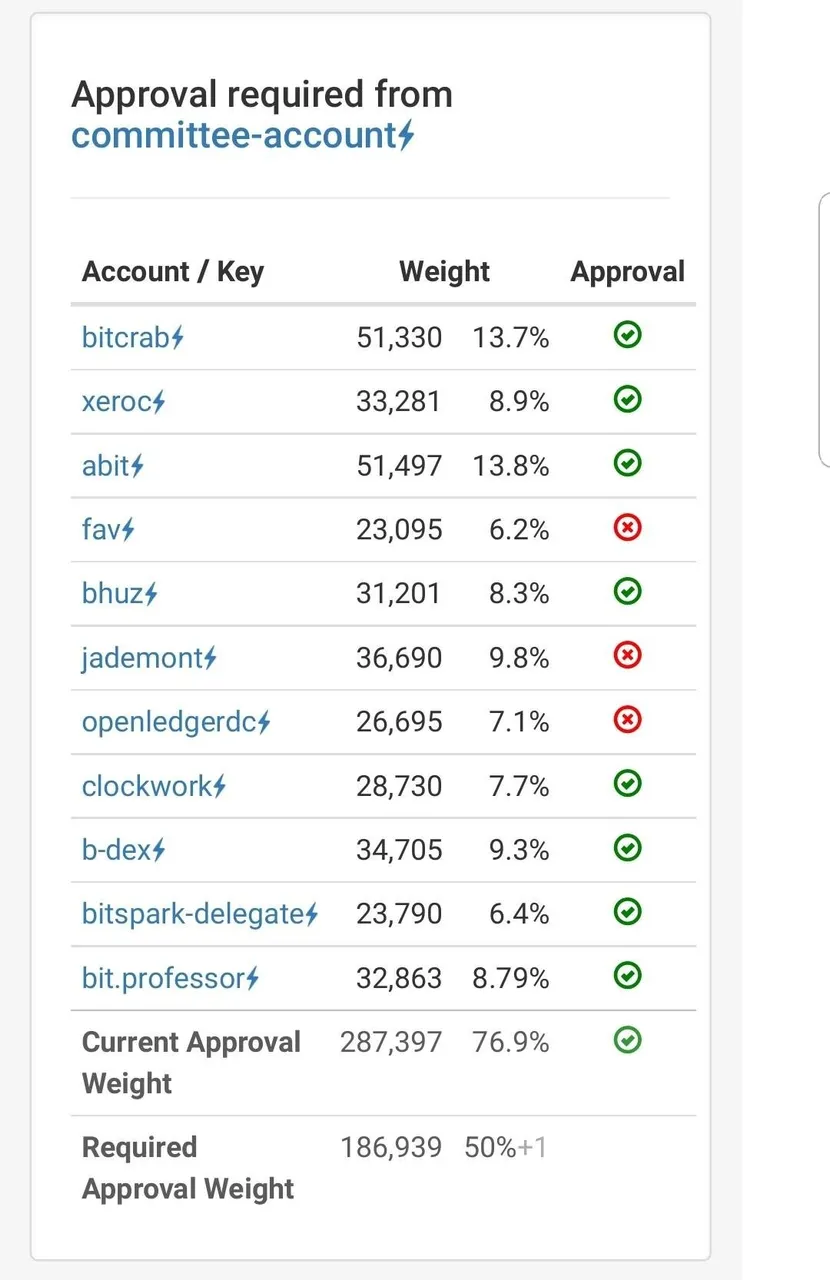Image resolution: width=830 pixels, height=1280 pixels.
Task: Click the Current Approval Weight green check
Action: (627, 1041)
